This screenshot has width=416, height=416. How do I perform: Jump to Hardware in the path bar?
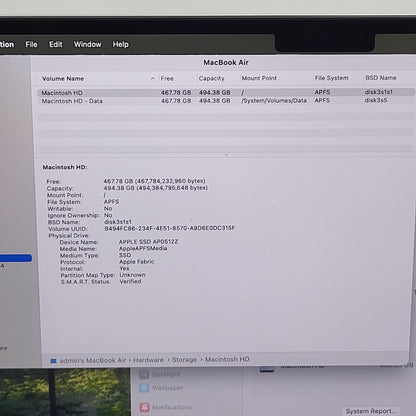[x=148, y=360]
